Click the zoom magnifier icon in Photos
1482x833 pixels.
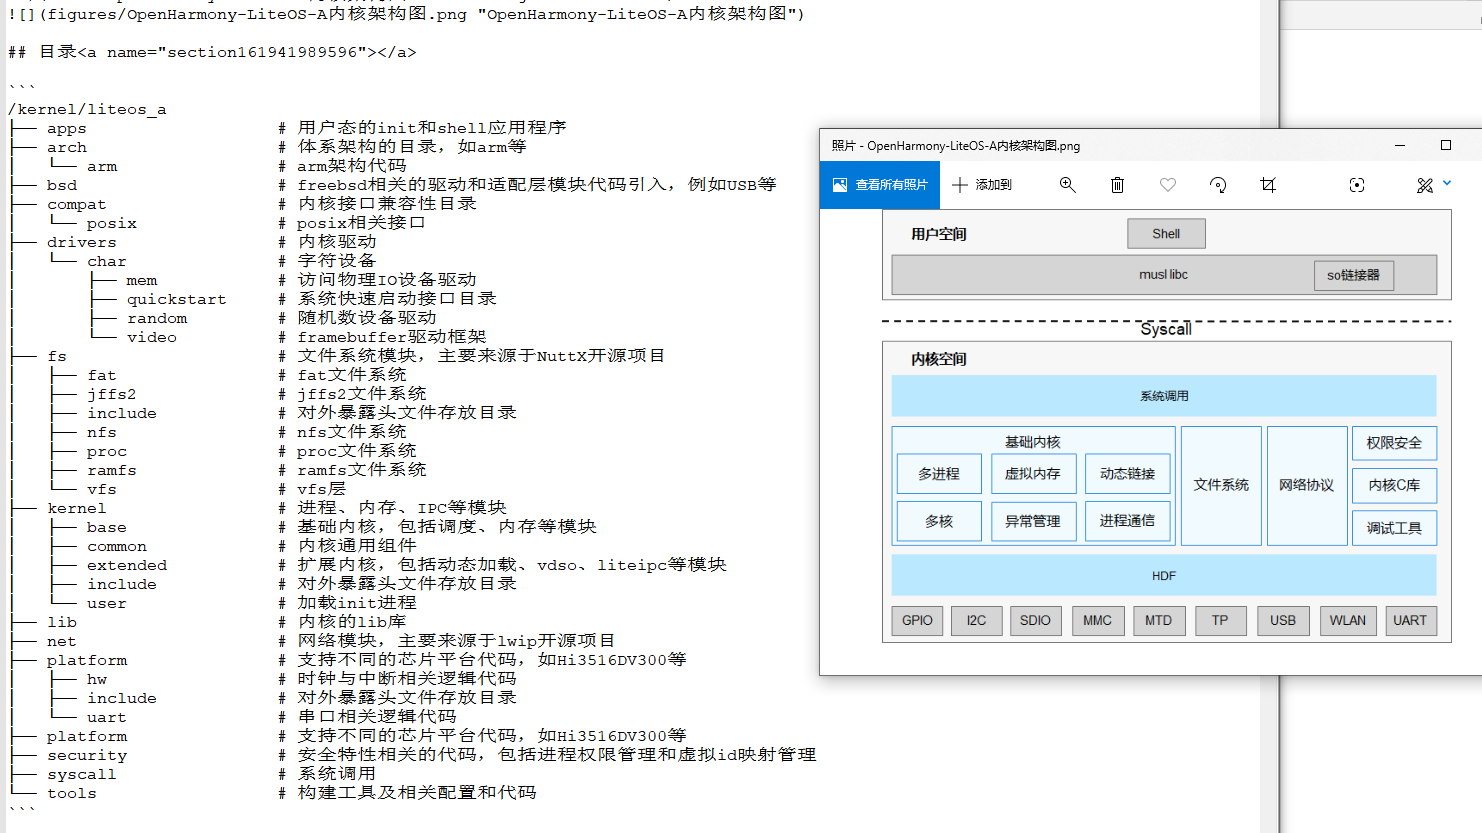1068,185
